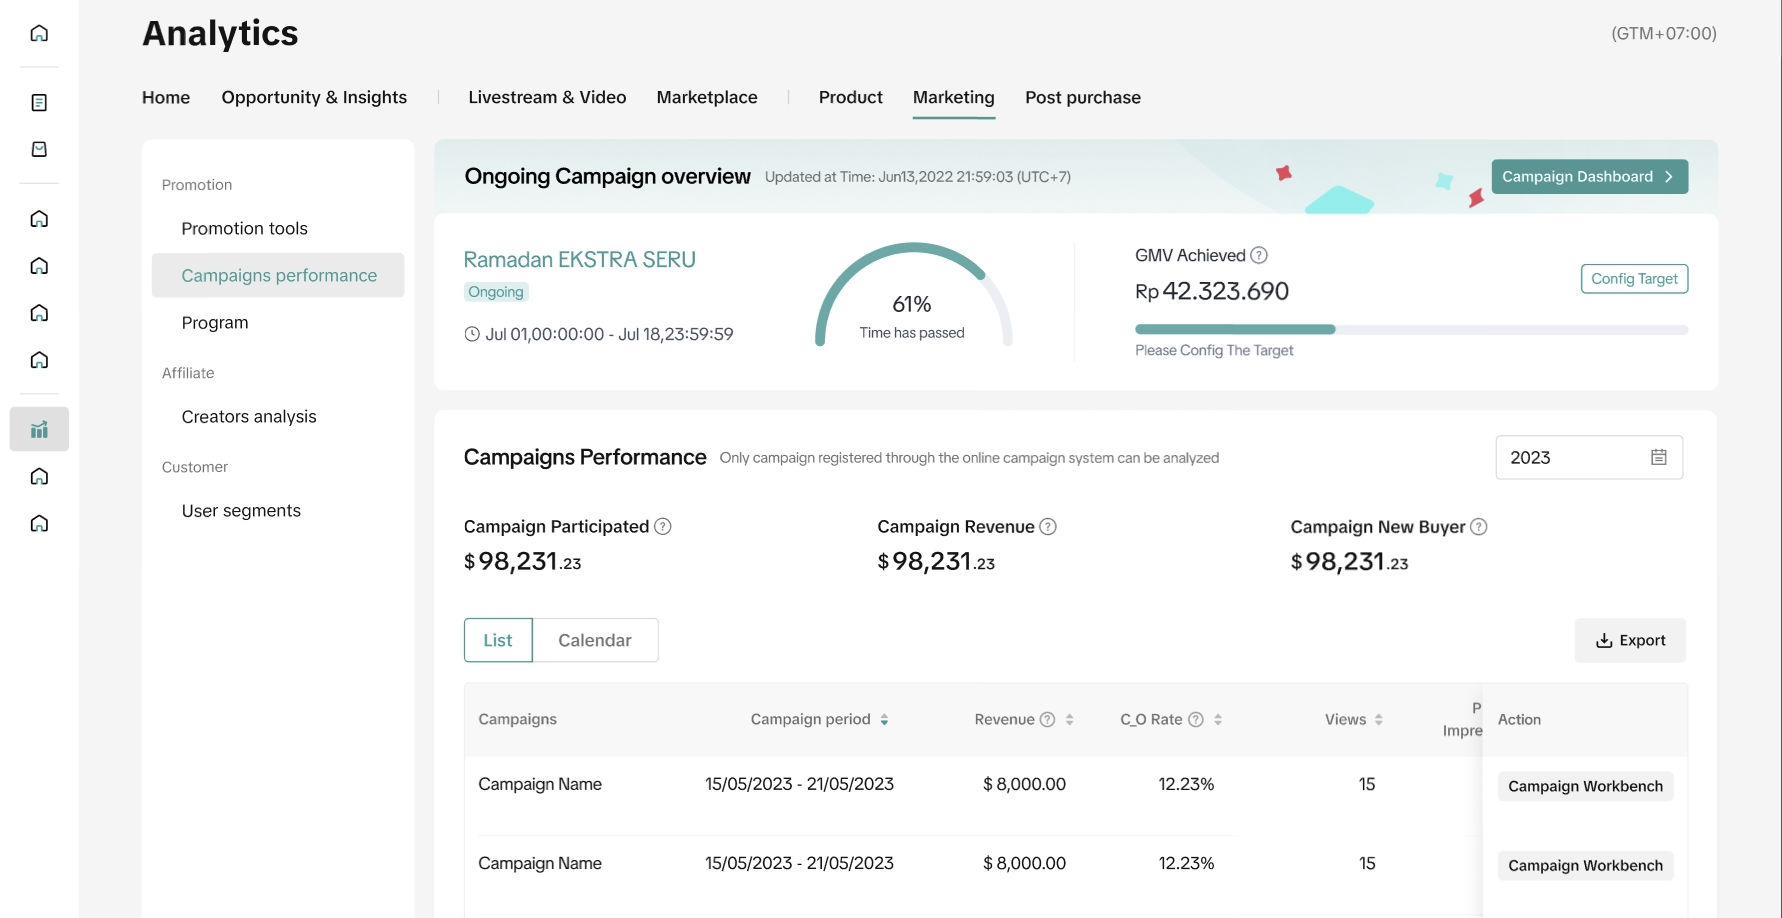Click the Campaign New Buyer info icon
This screenshot has width=1782, height=918.
[x=1479, y=526]
